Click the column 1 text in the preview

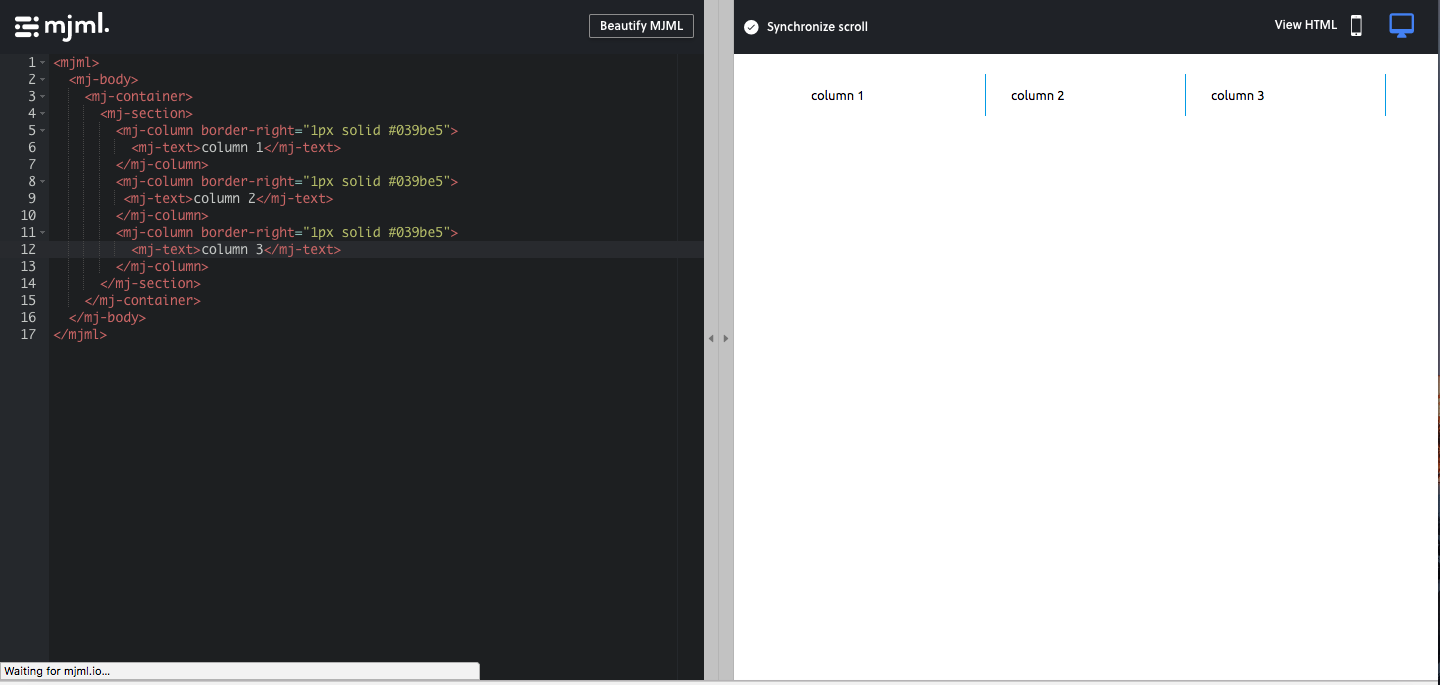(x=837, y=95)
